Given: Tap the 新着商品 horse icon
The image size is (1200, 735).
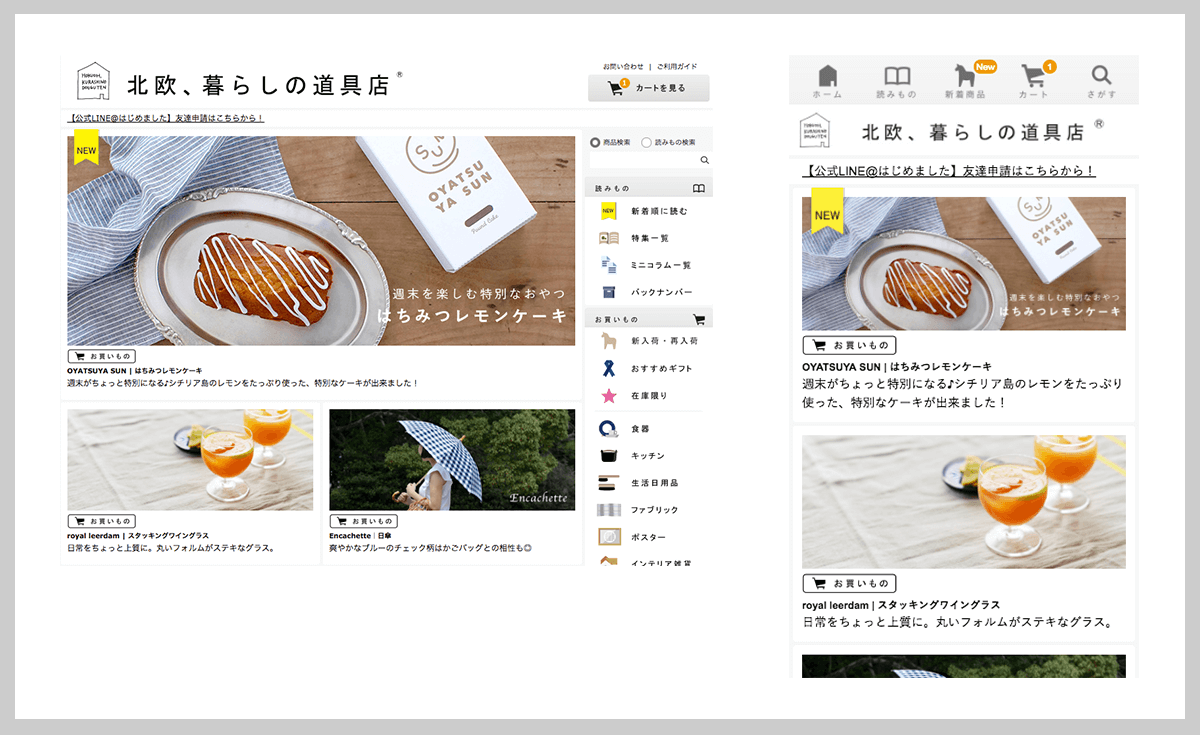Looking at the screenshot, I should point(968,76).
